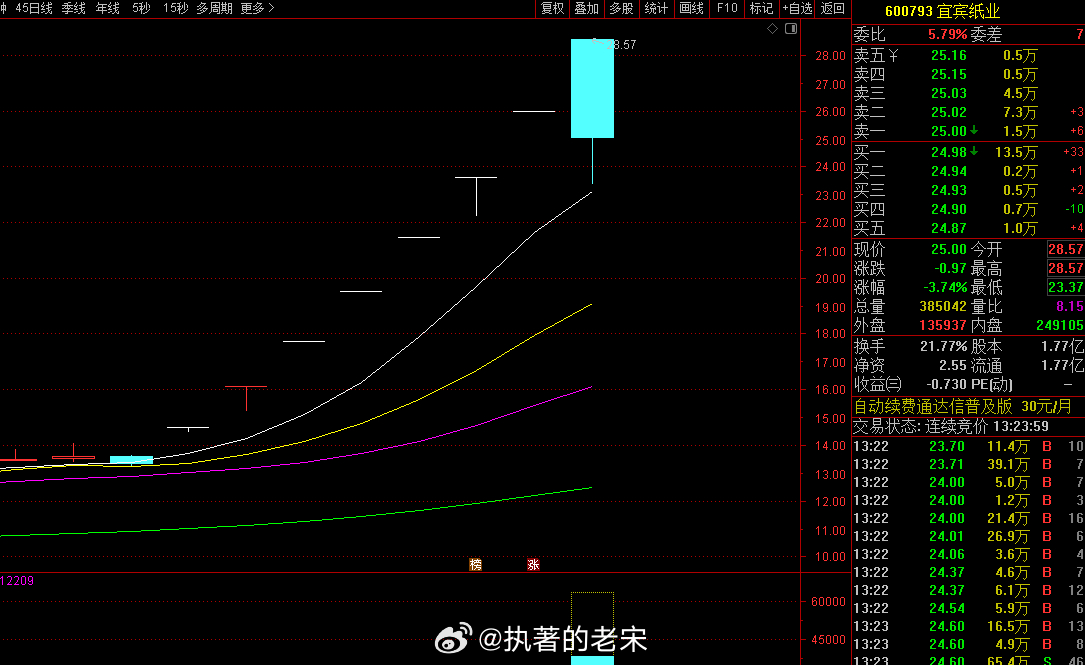Click the 标记 mark button

point(761,8)
